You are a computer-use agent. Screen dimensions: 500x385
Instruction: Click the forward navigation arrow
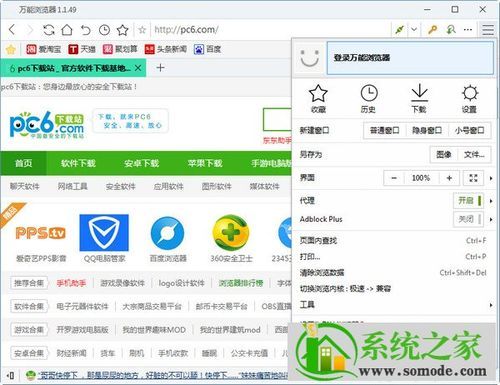coord(30,30)
